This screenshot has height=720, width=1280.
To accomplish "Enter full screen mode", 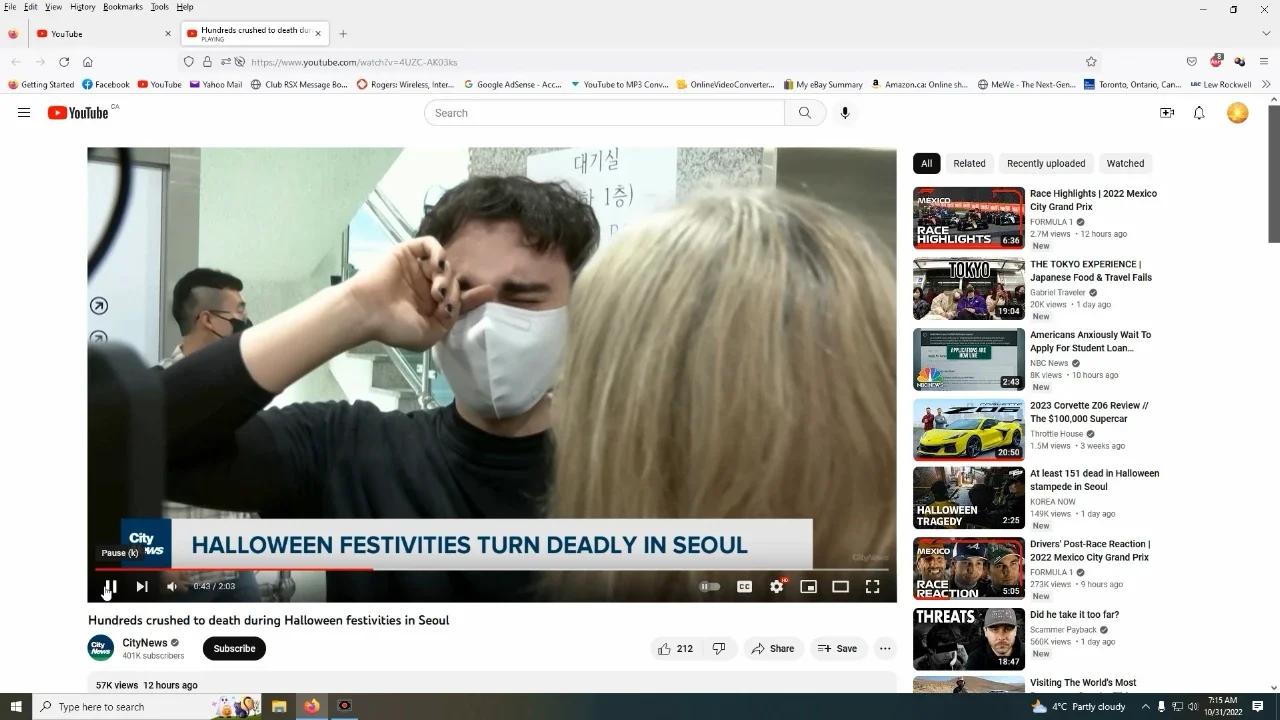I will click(872, 587).
